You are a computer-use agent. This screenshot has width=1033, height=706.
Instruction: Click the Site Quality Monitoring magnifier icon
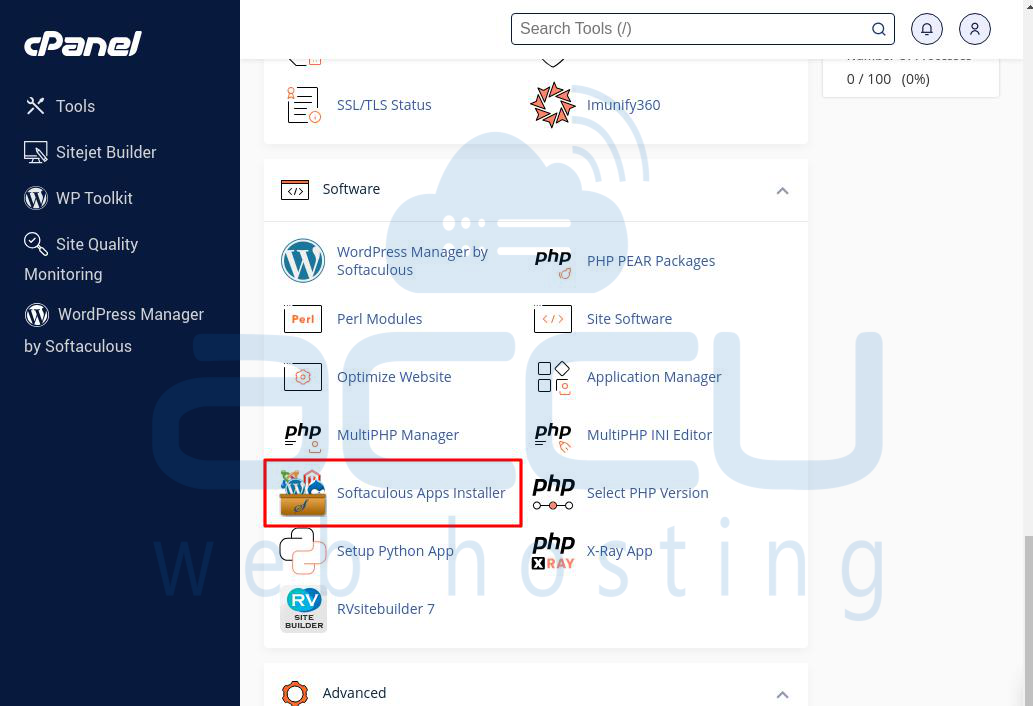(36, 244)
